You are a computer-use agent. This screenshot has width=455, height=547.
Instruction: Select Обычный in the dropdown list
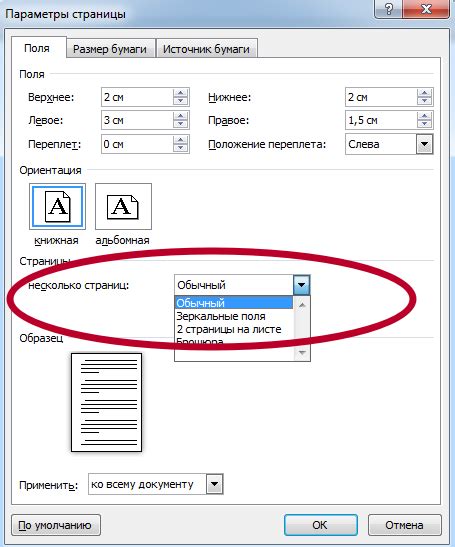234,303
